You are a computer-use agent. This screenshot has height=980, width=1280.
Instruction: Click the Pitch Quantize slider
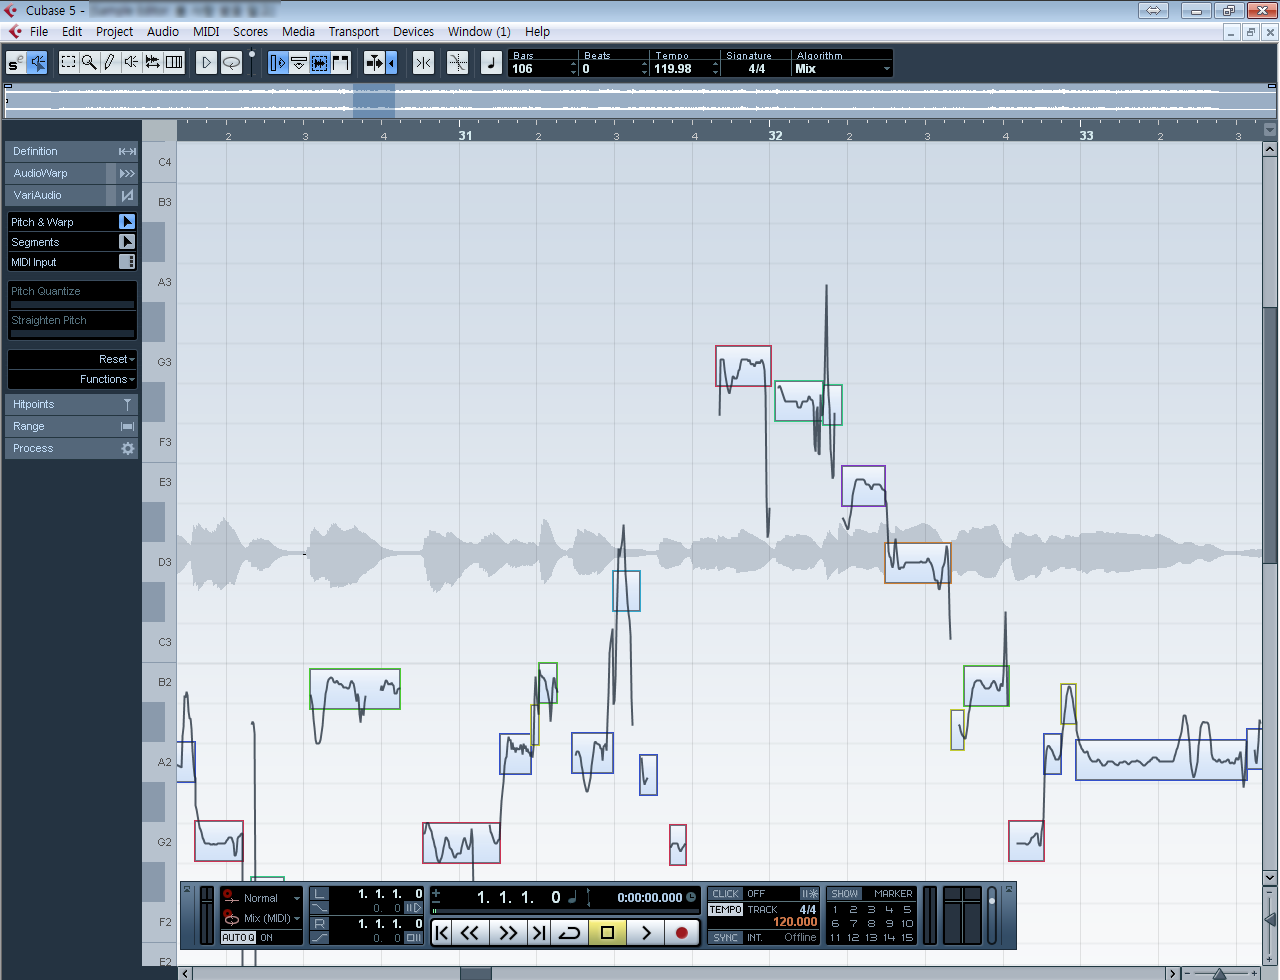click(72, 304)
